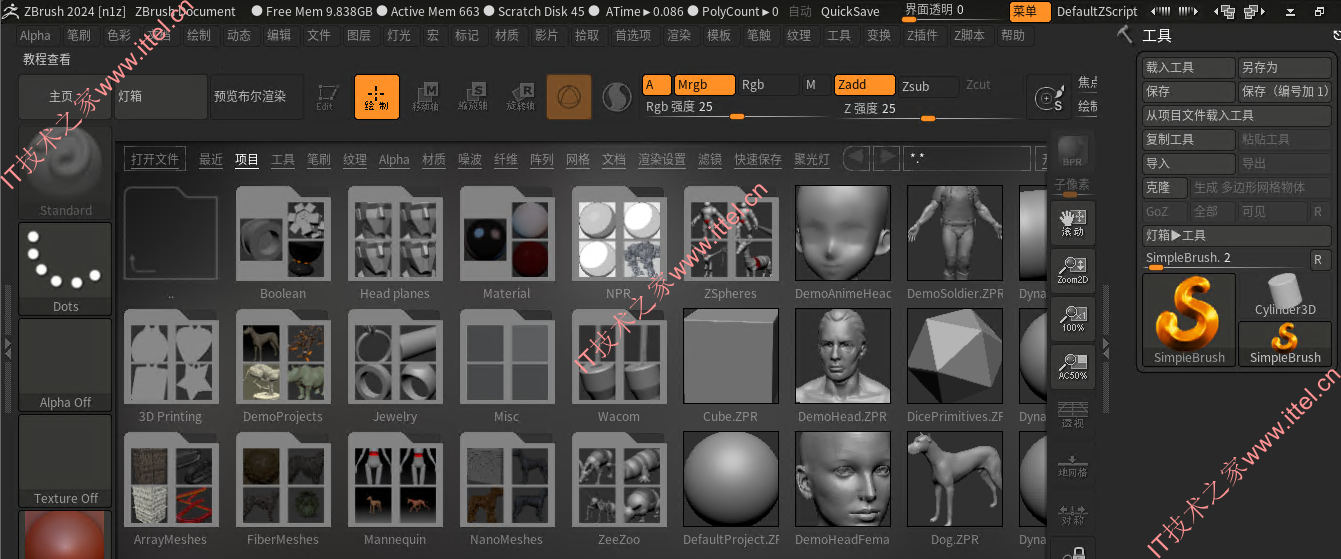Image resolution: width=1341 pixels, height=559 pixels.
Task: Select the Scale (缩放轴) gizmo icon
Action: [x=472, y=97]
